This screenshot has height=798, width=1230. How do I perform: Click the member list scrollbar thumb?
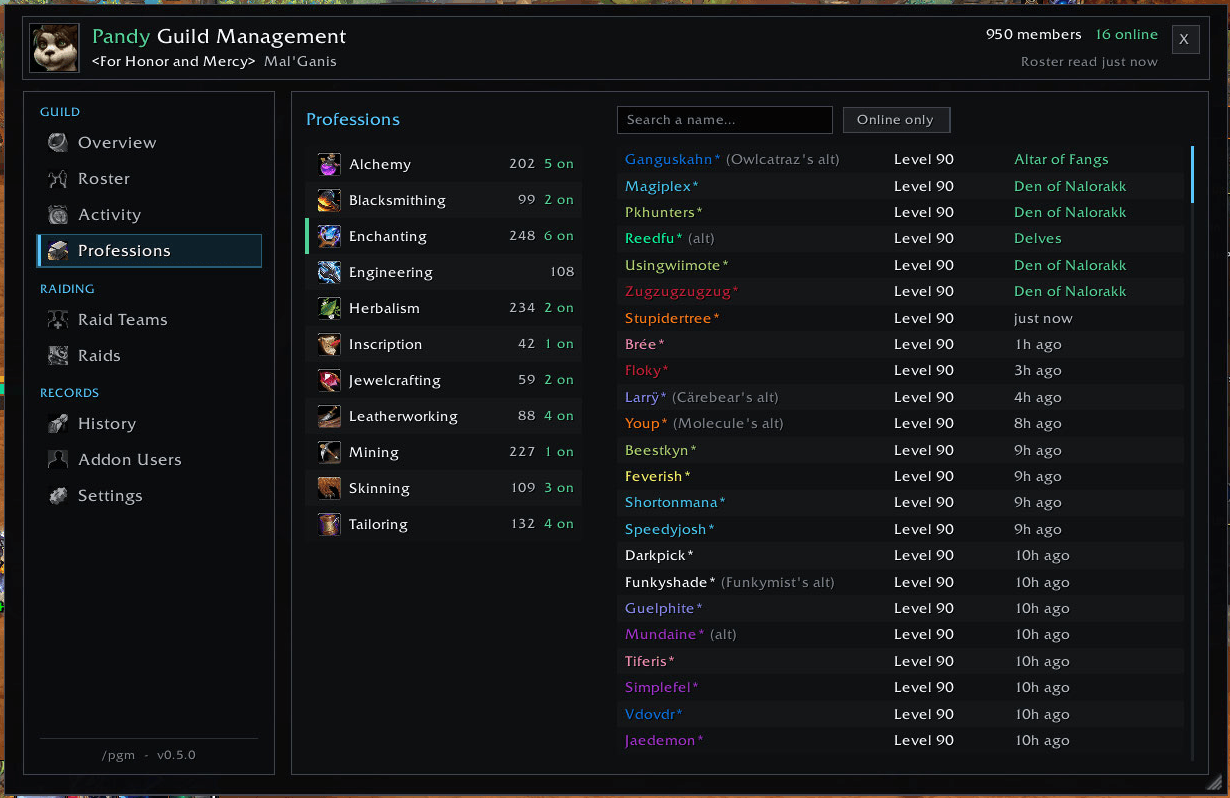click(x=1192, y=175)
